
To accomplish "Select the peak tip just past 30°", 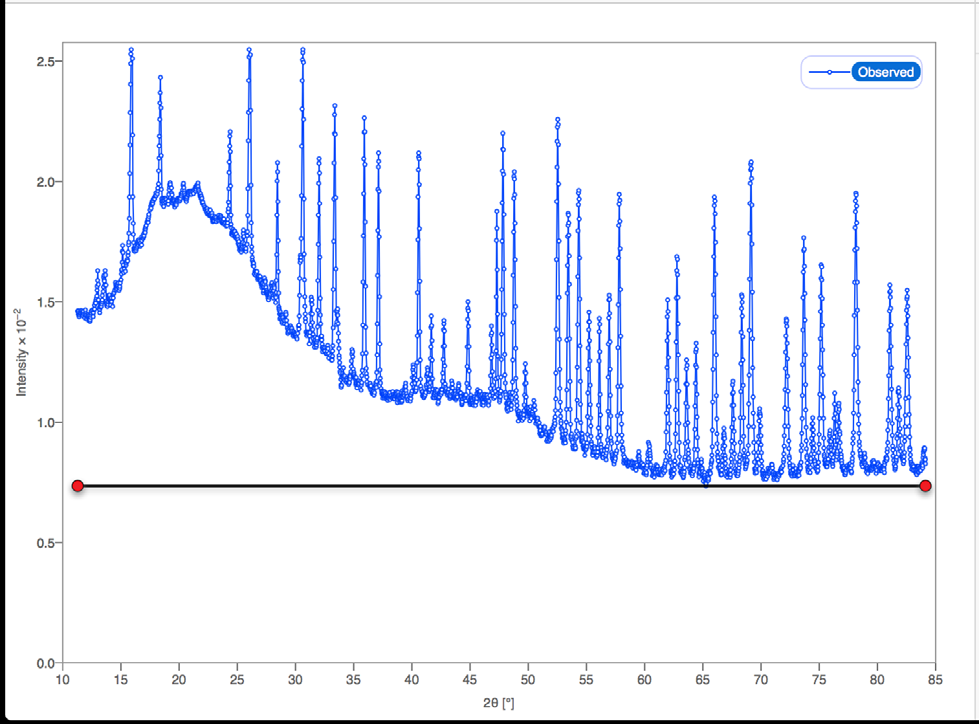I will click(x=302, y=50).
